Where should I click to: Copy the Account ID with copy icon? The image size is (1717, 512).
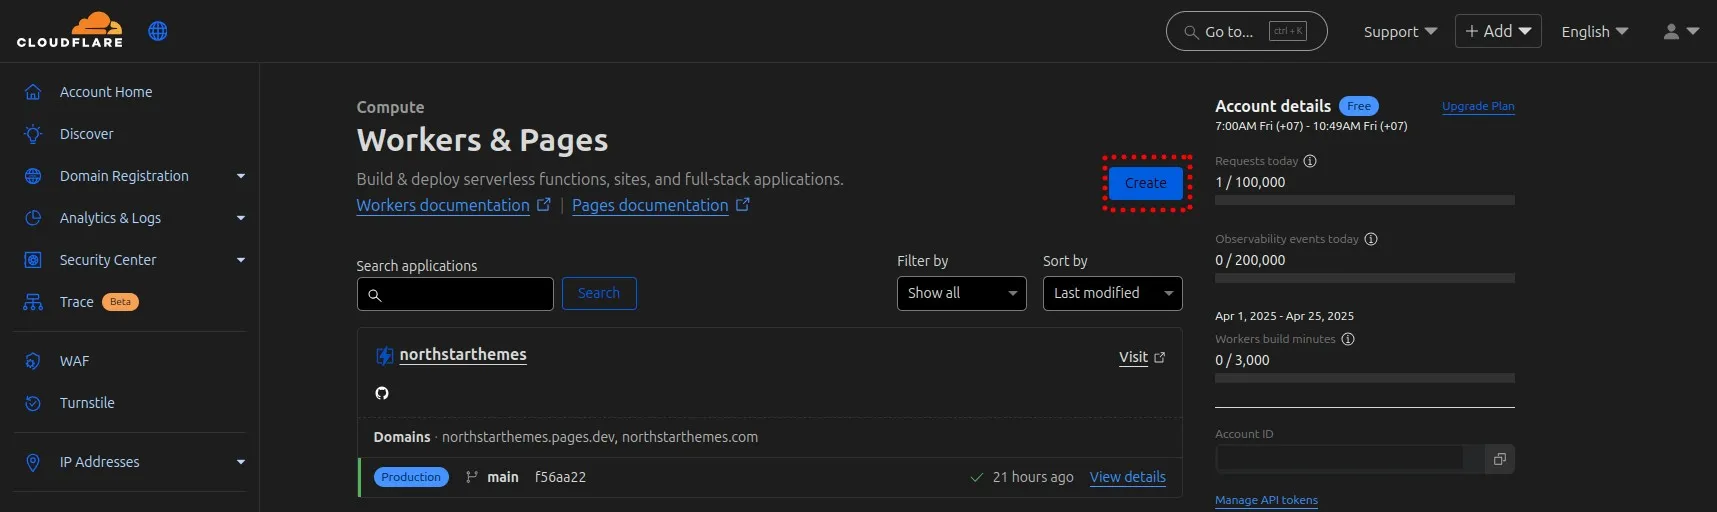[1500, 459]
